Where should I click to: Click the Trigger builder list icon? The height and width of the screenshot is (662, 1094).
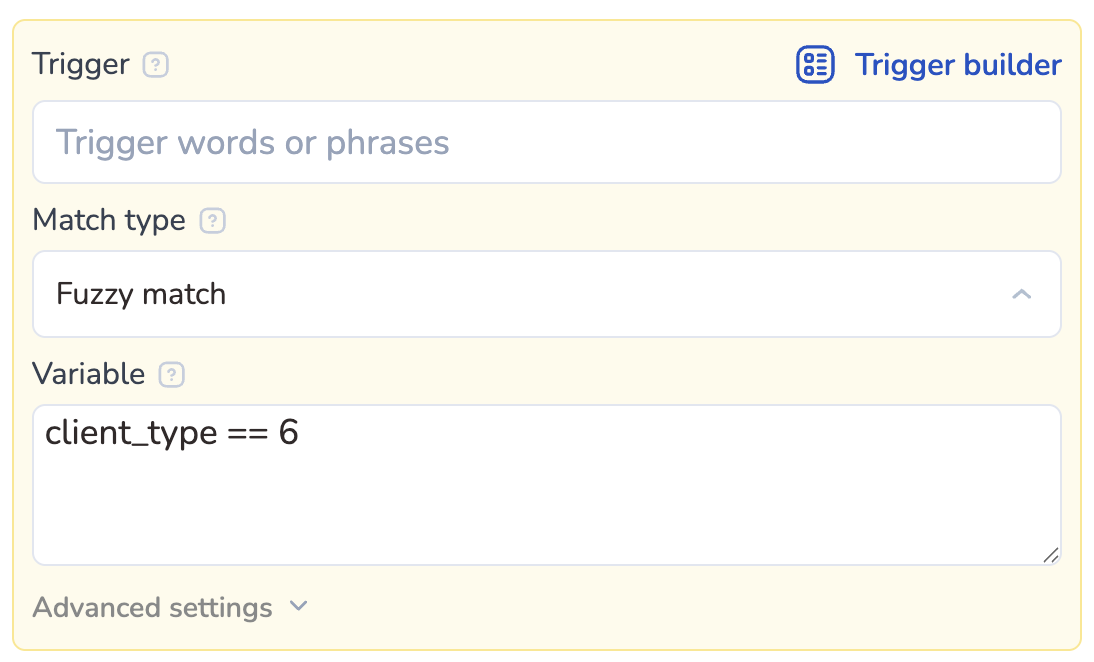click(x=815, y=65)
